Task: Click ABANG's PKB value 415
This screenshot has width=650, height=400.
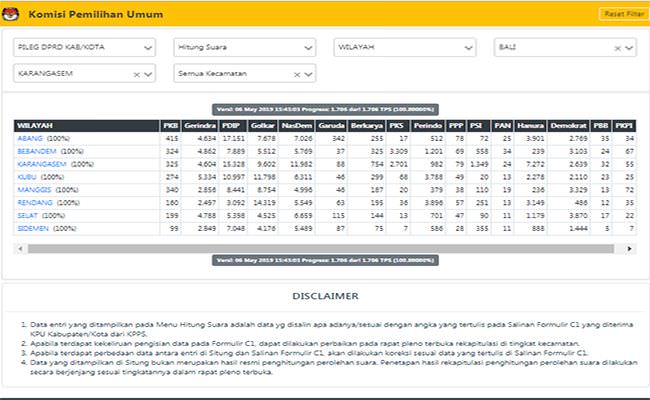Action: (x=172, y=138)
